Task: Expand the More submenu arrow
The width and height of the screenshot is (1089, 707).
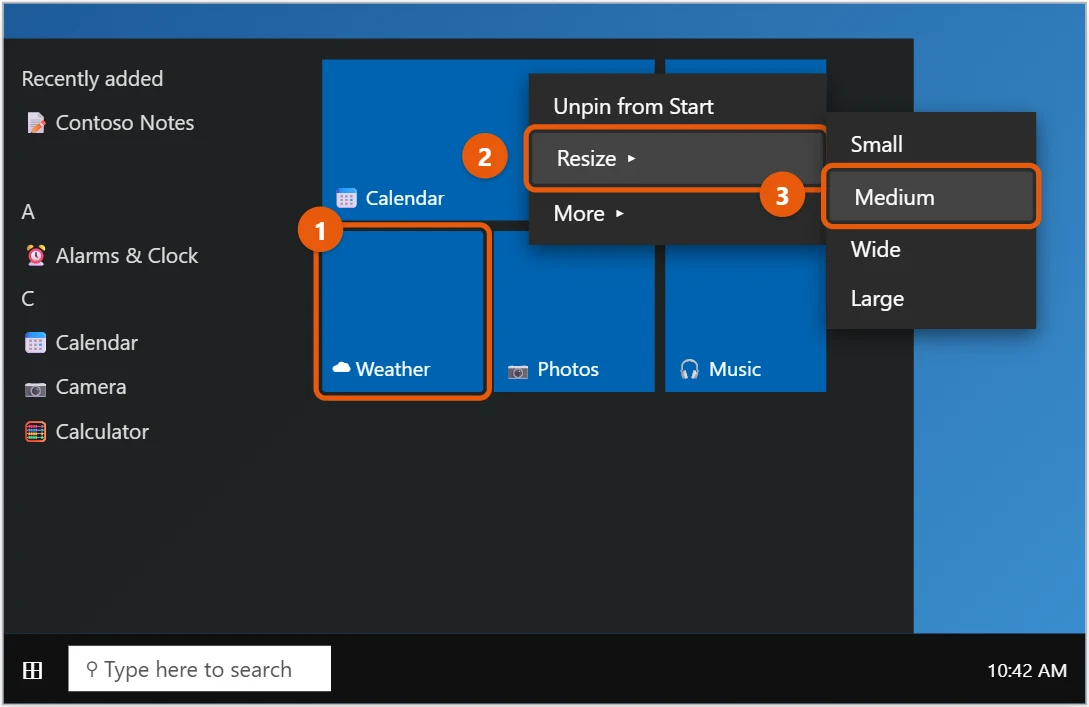Action: click(x=620, y=213)
